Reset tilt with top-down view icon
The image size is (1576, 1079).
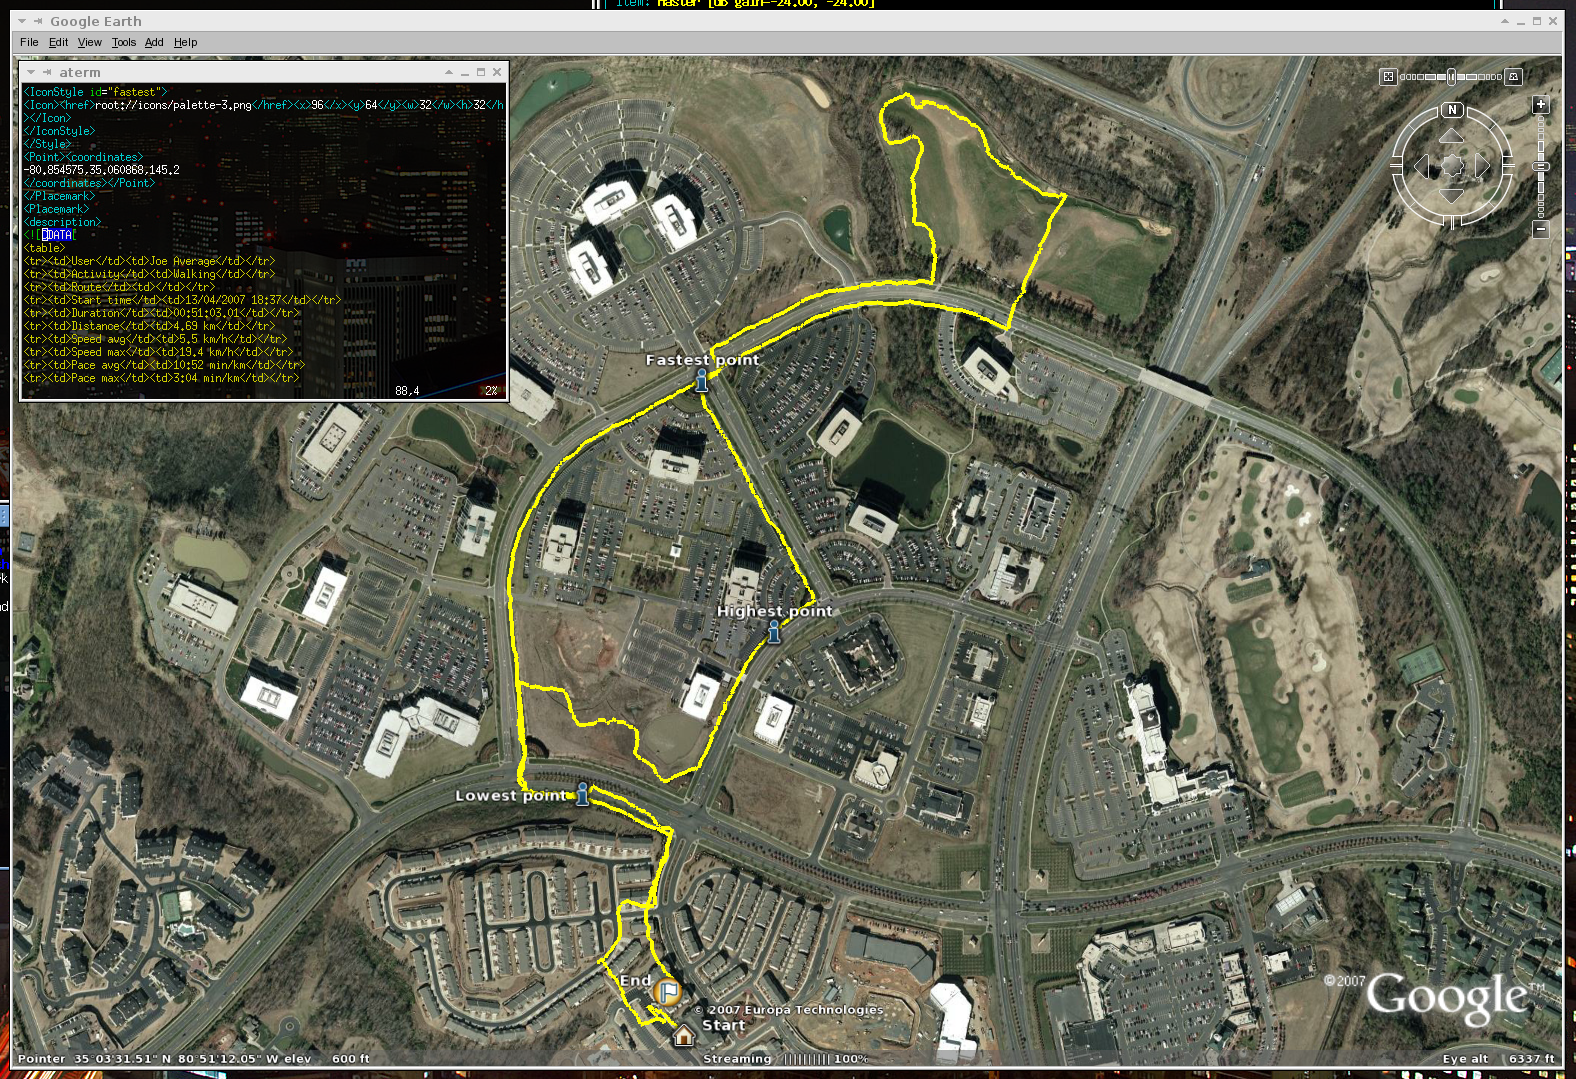click(x=1388, y=77)
